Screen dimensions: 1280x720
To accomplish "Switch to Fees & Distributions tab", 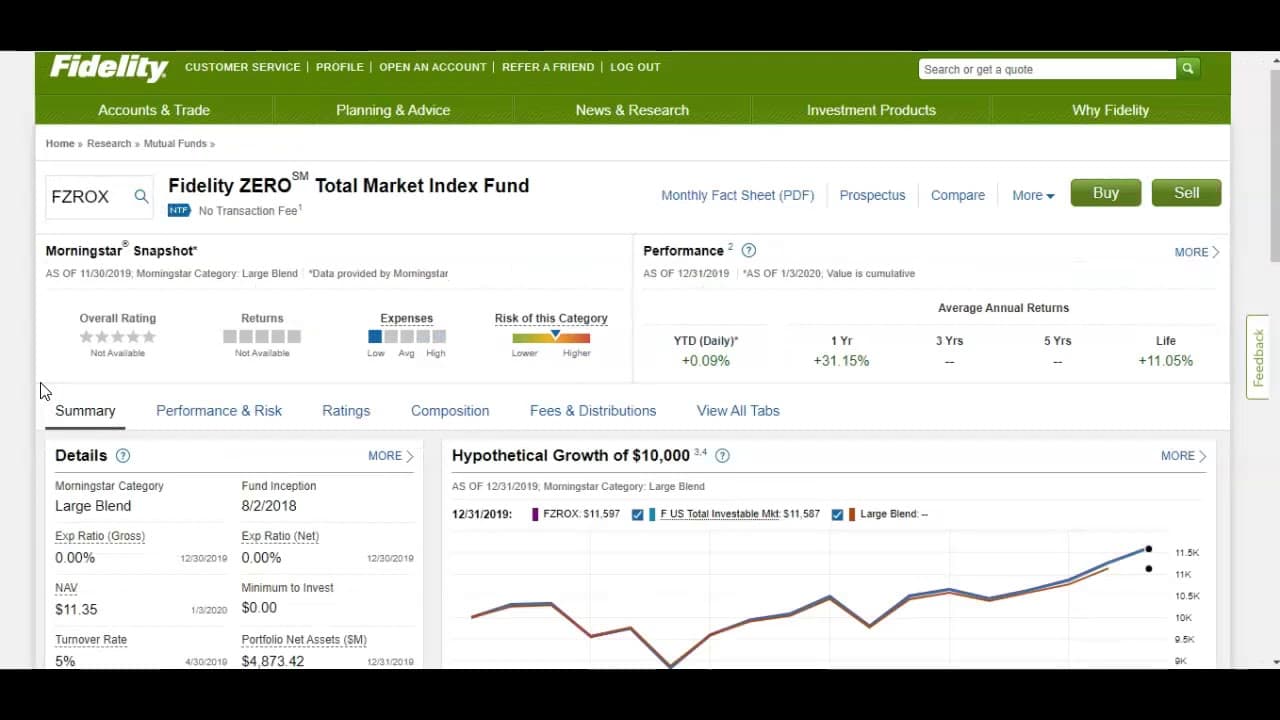I will point(593,411).
